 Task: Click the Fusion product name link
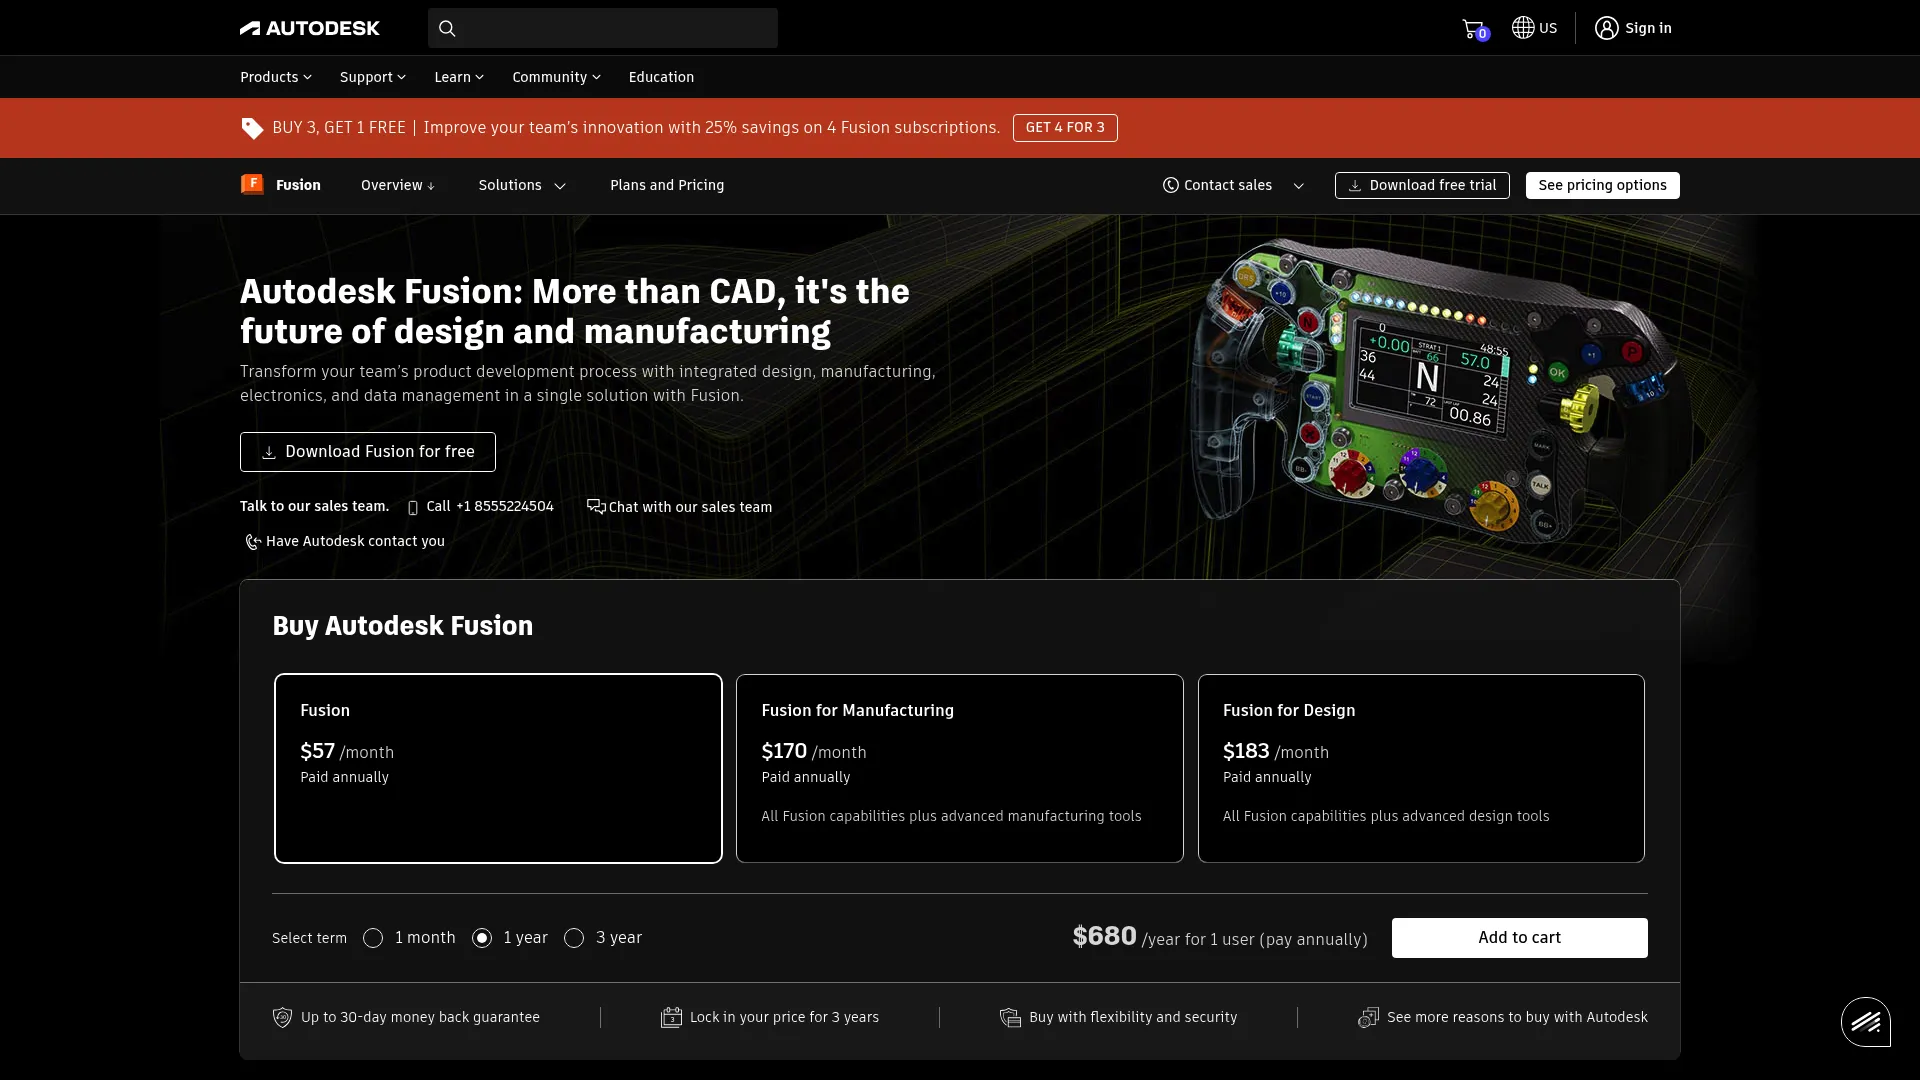(x=298, y=185)
